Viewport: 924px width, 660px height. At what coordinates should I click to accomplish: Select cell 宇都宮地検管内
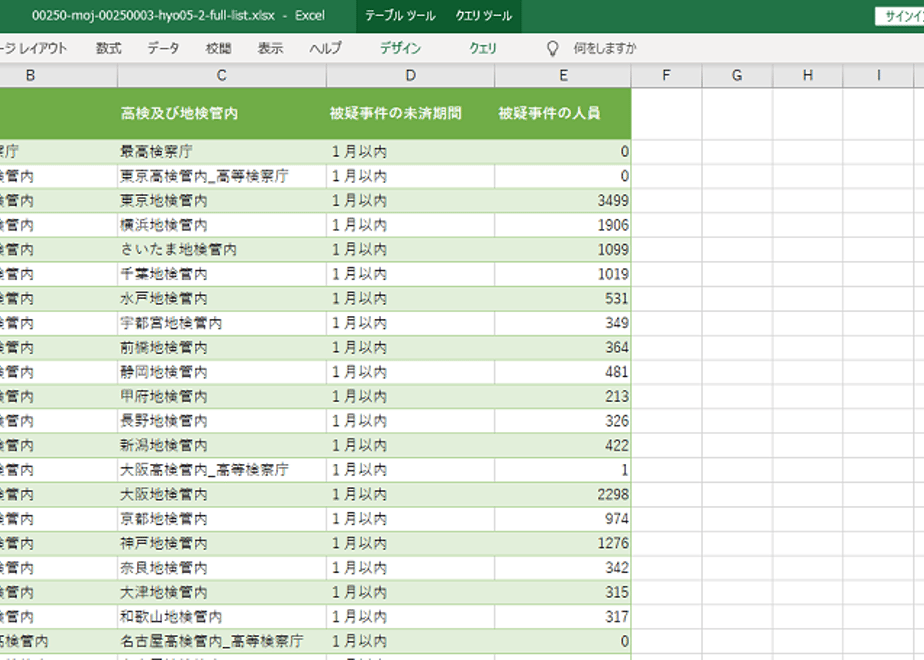tap(222, 323)
